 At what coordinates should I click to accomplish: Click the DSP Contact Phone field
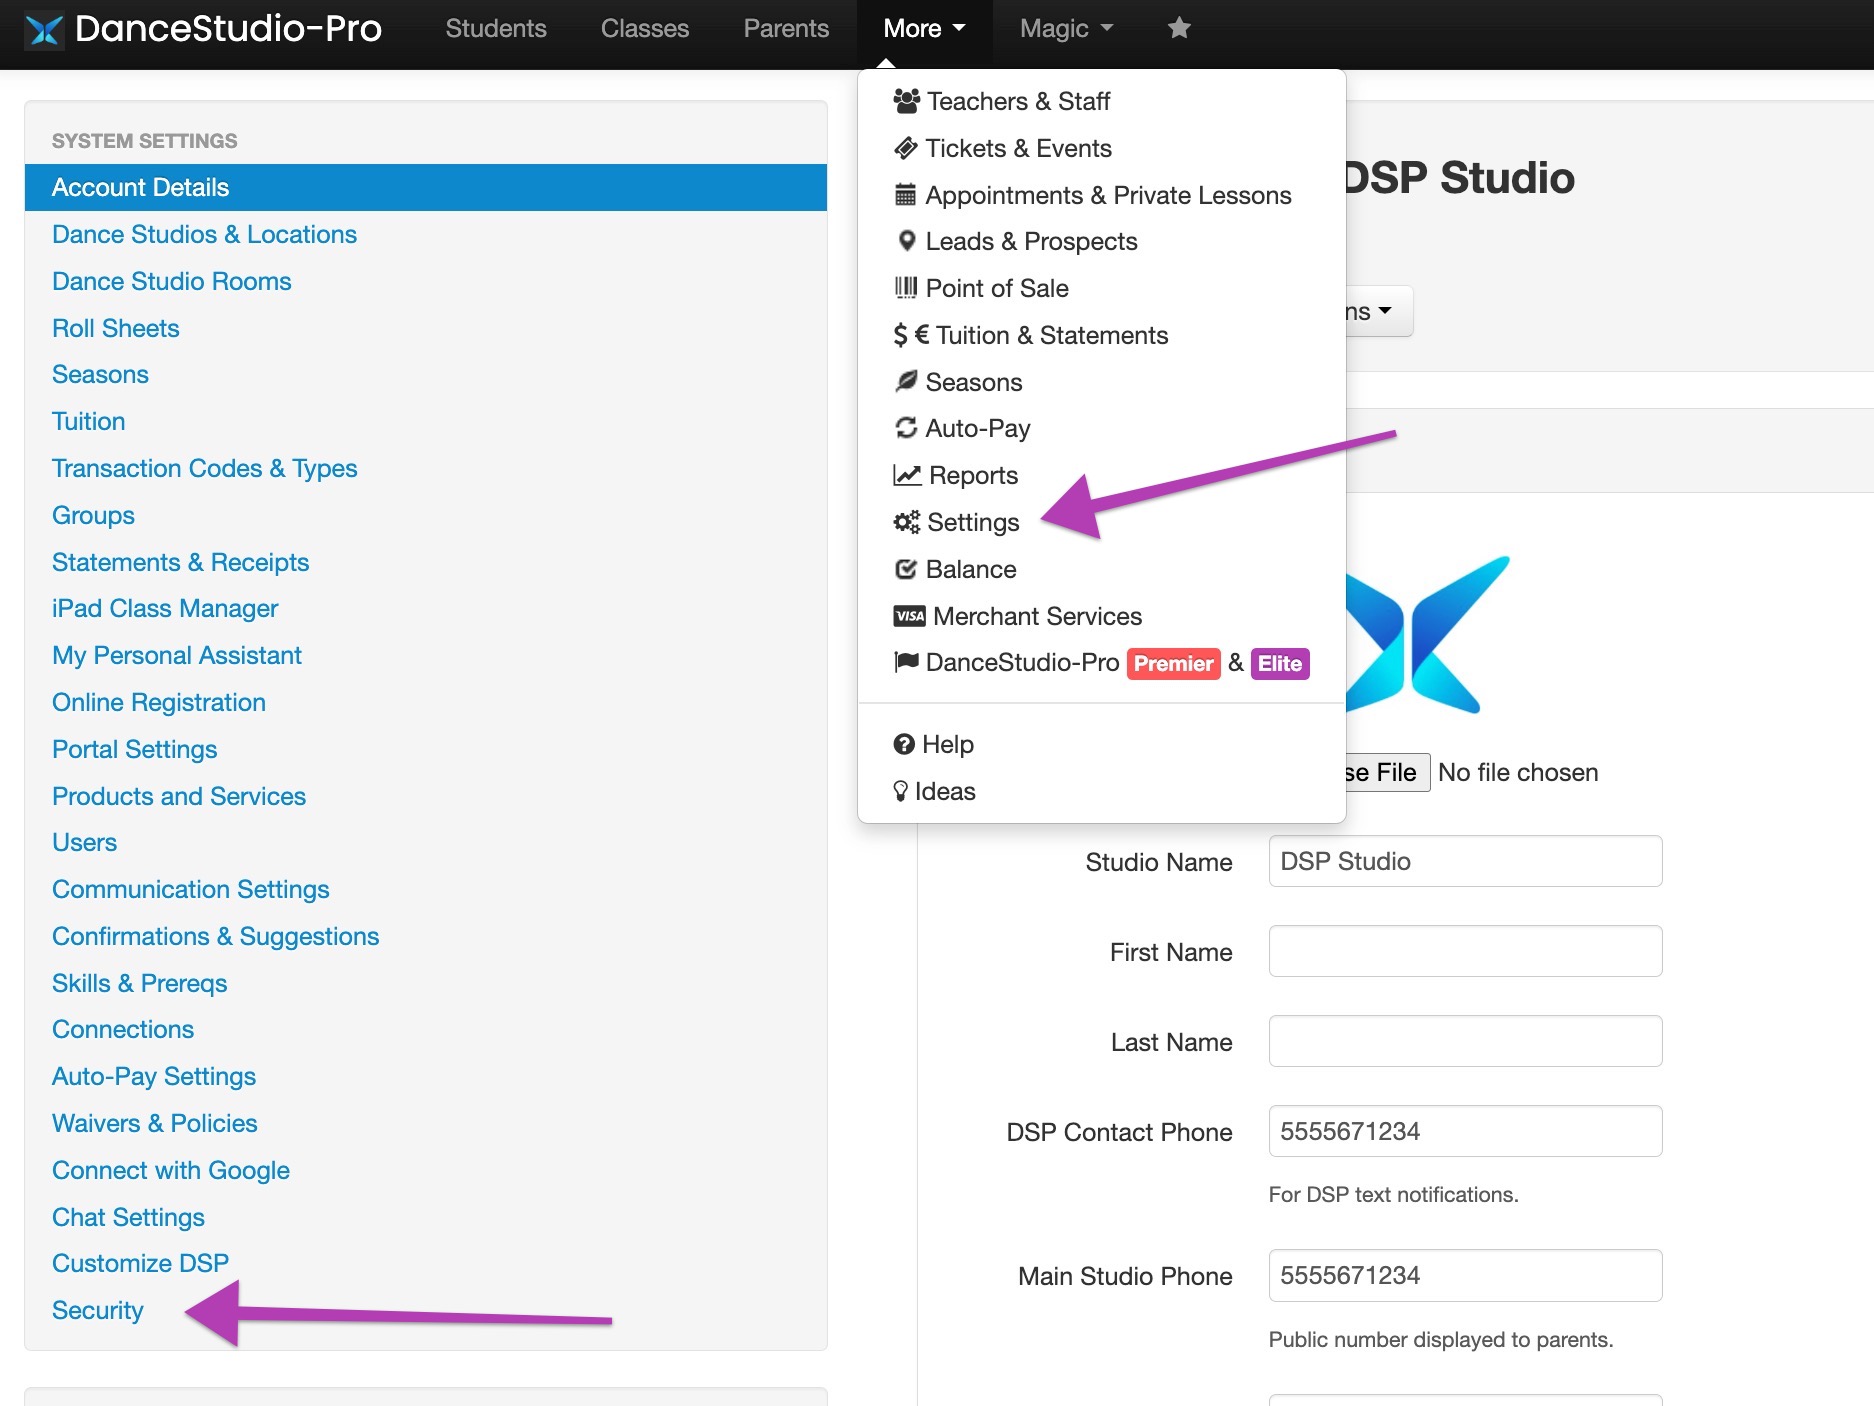point(1465,1131)
